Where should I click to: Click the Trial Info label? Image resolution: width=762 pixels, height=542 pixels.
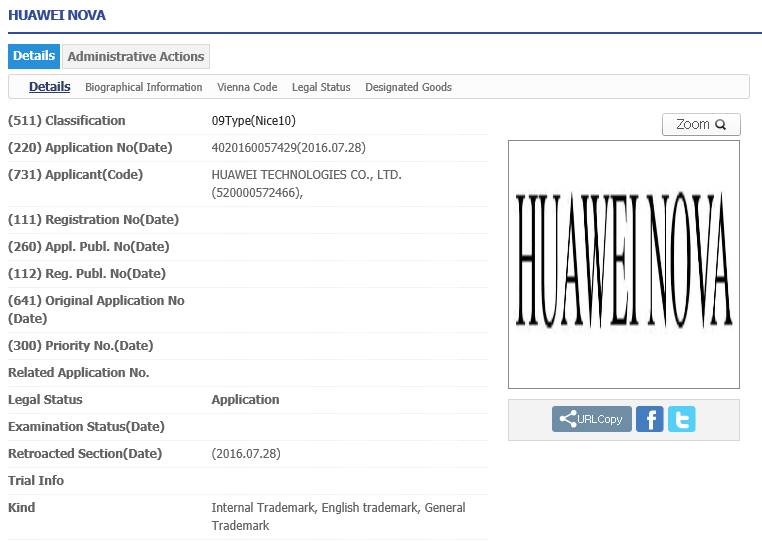coord(36,481)
